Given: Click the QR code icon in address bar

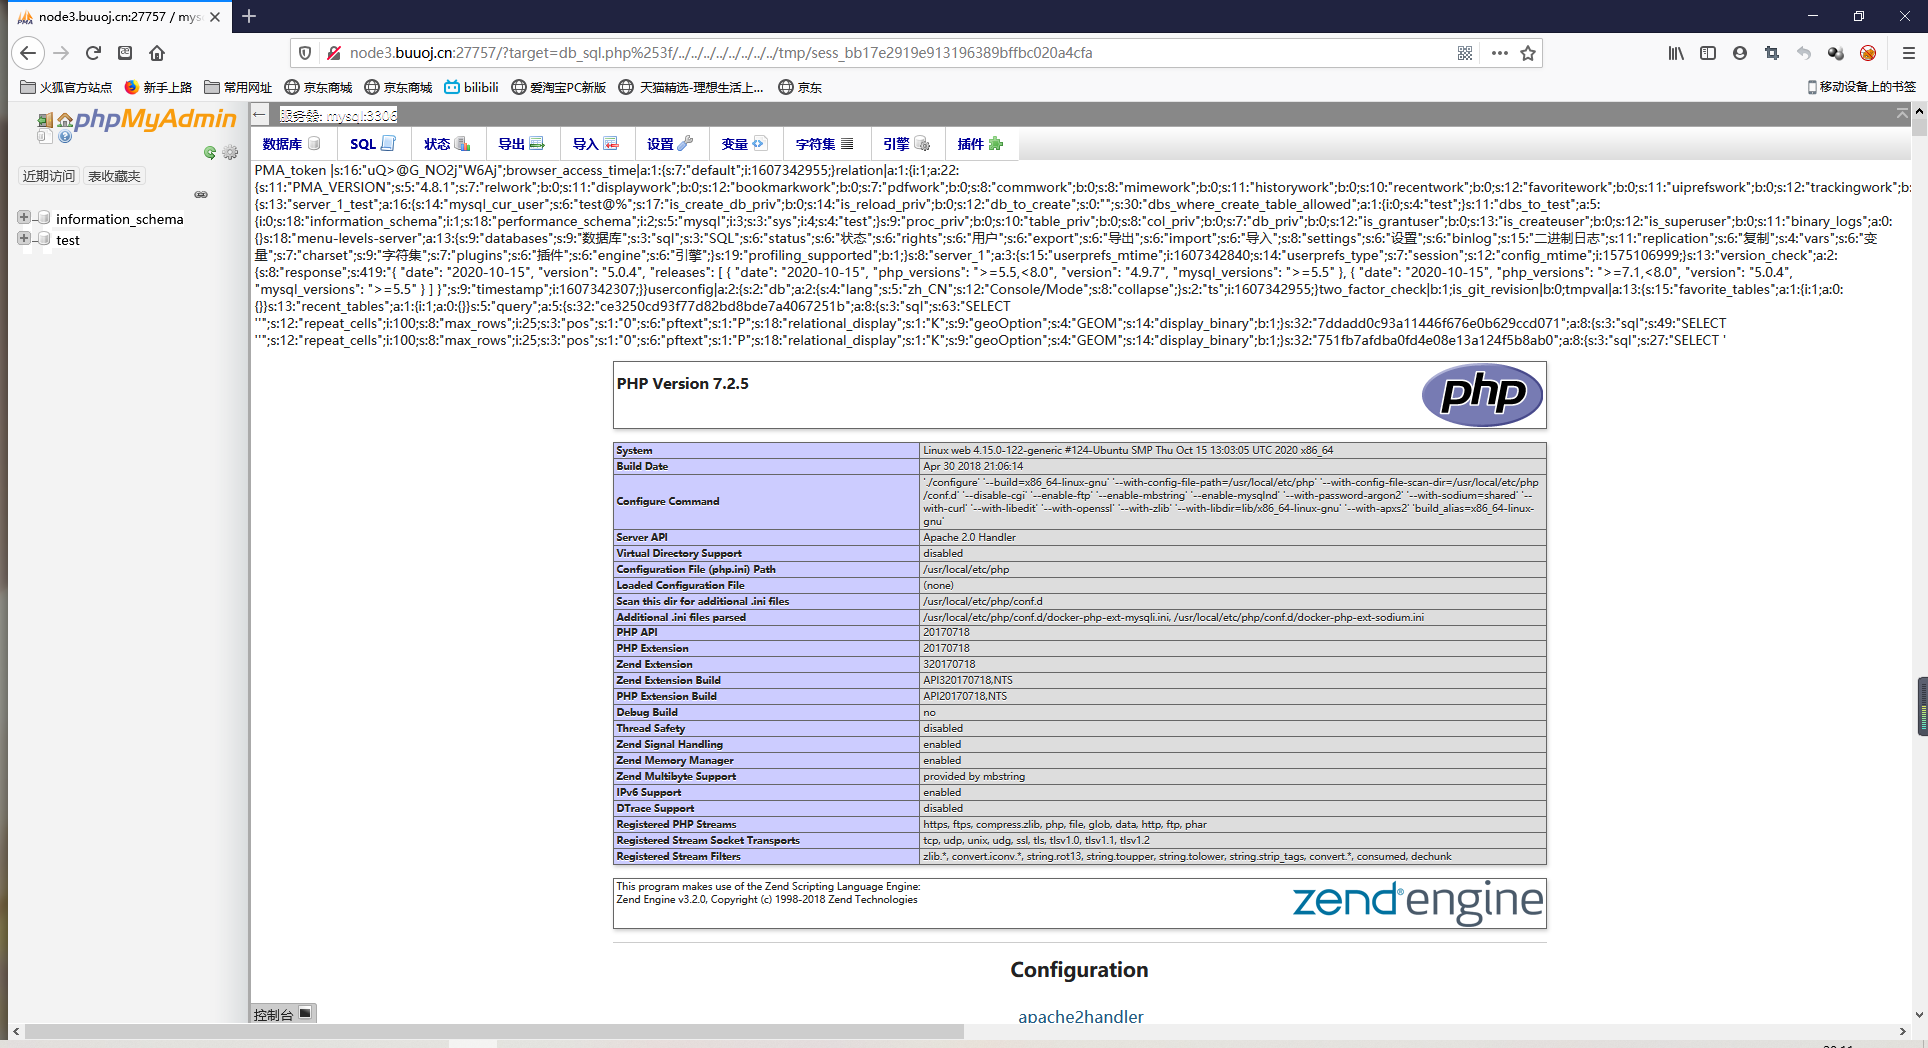Looking at the screenshot, I should pyautogui.click(x=1465, y=53).
